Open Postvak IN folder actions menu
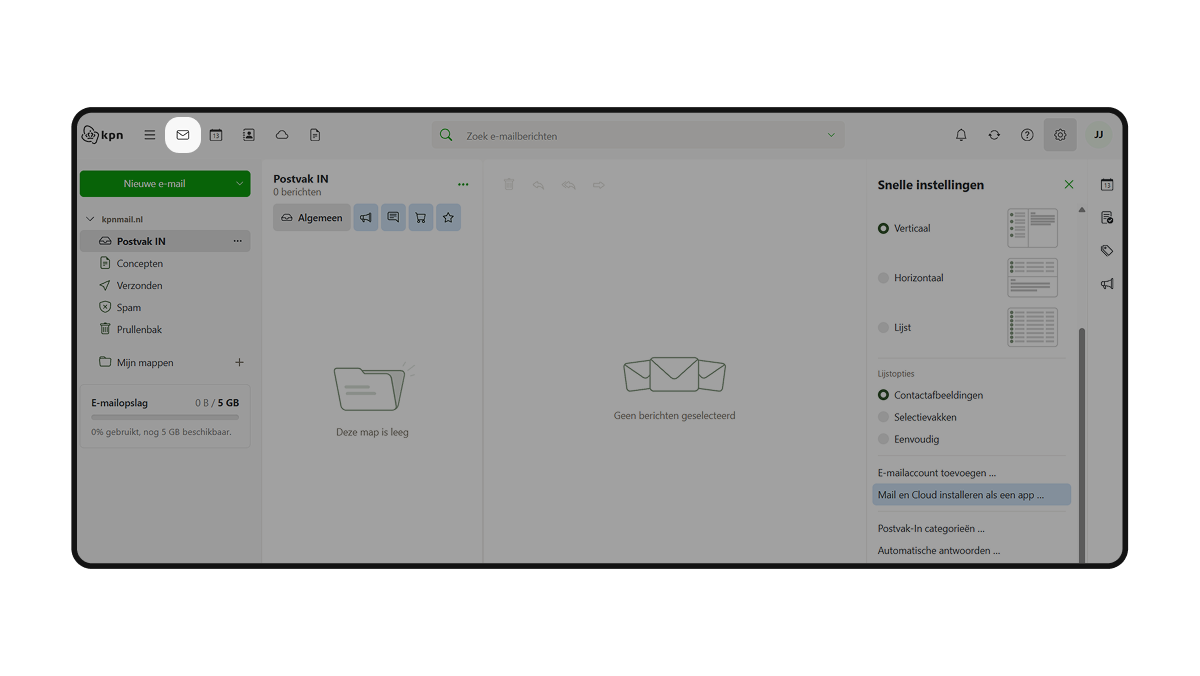This screenshot has width=1200, height=676. coord(238,241)
